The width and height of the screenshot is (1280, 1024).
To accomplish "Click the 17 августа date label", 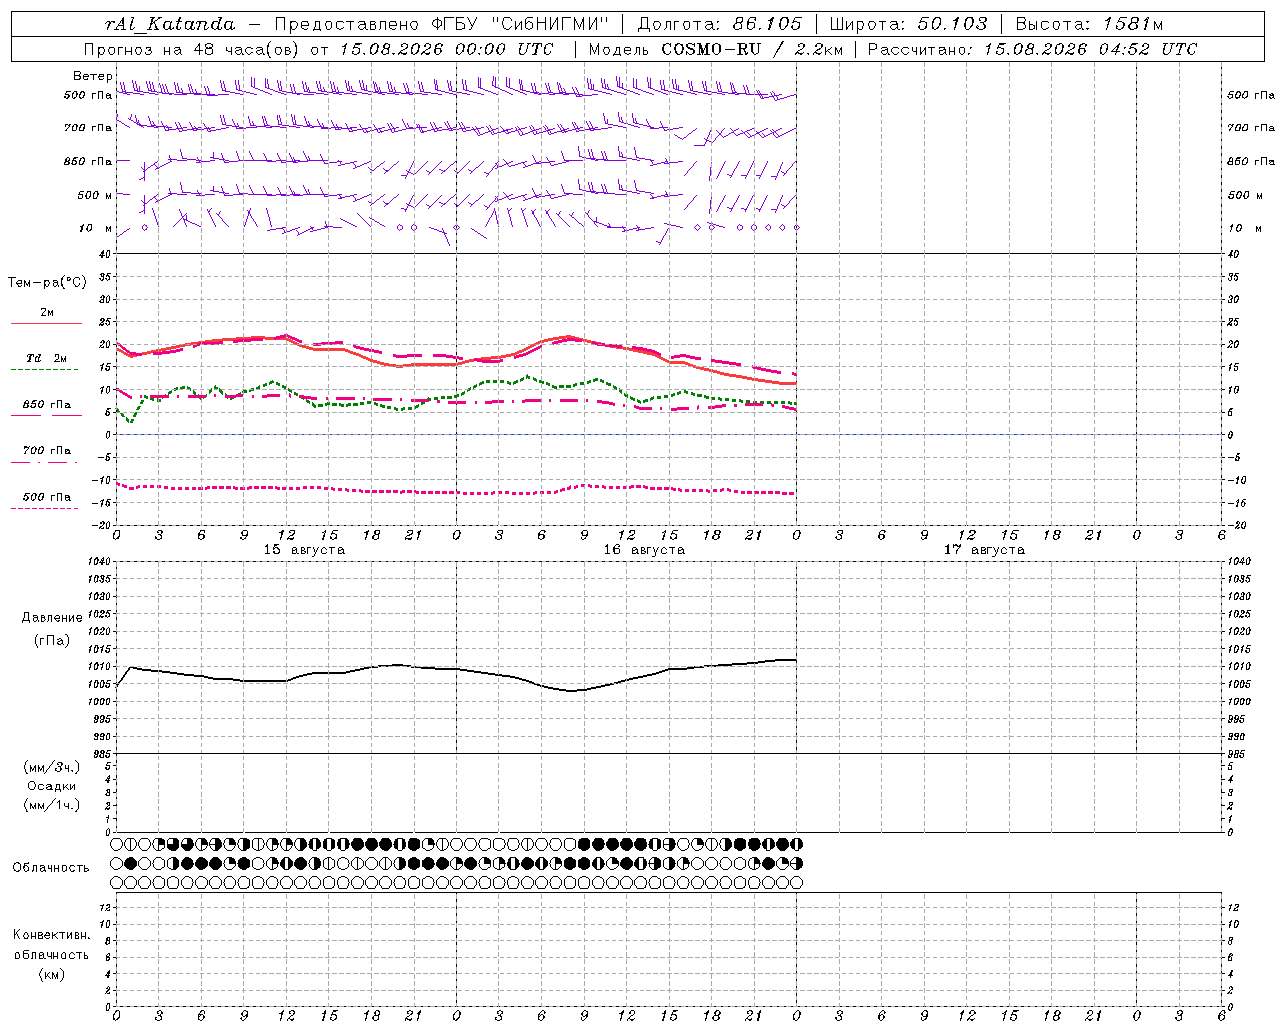I will (984, 550).
